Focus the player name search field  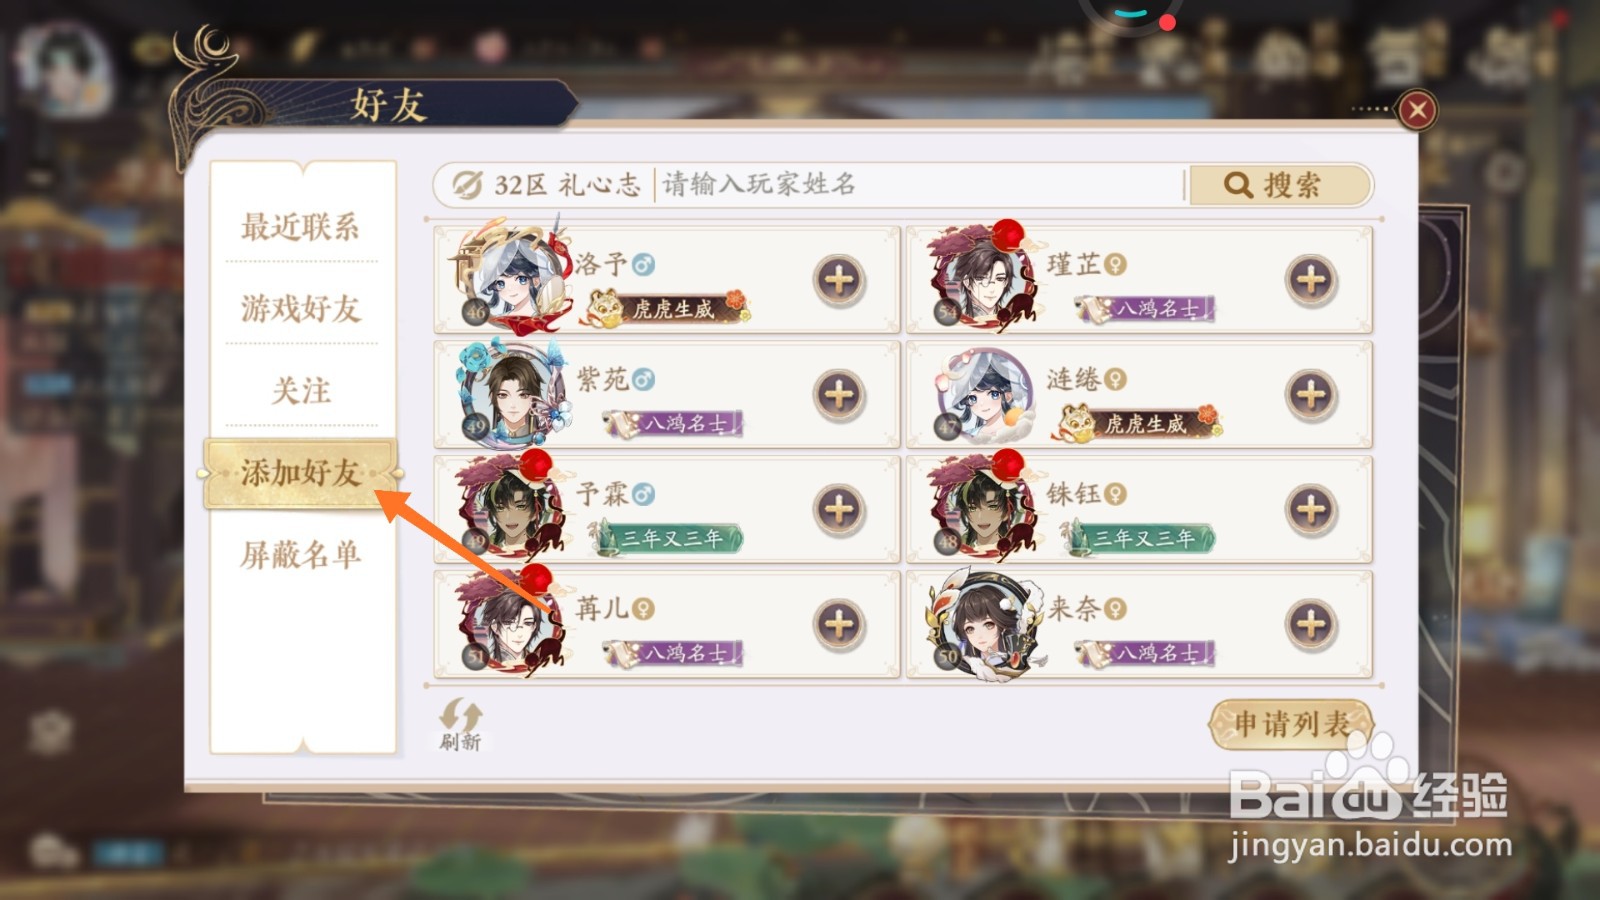(920, 185)
